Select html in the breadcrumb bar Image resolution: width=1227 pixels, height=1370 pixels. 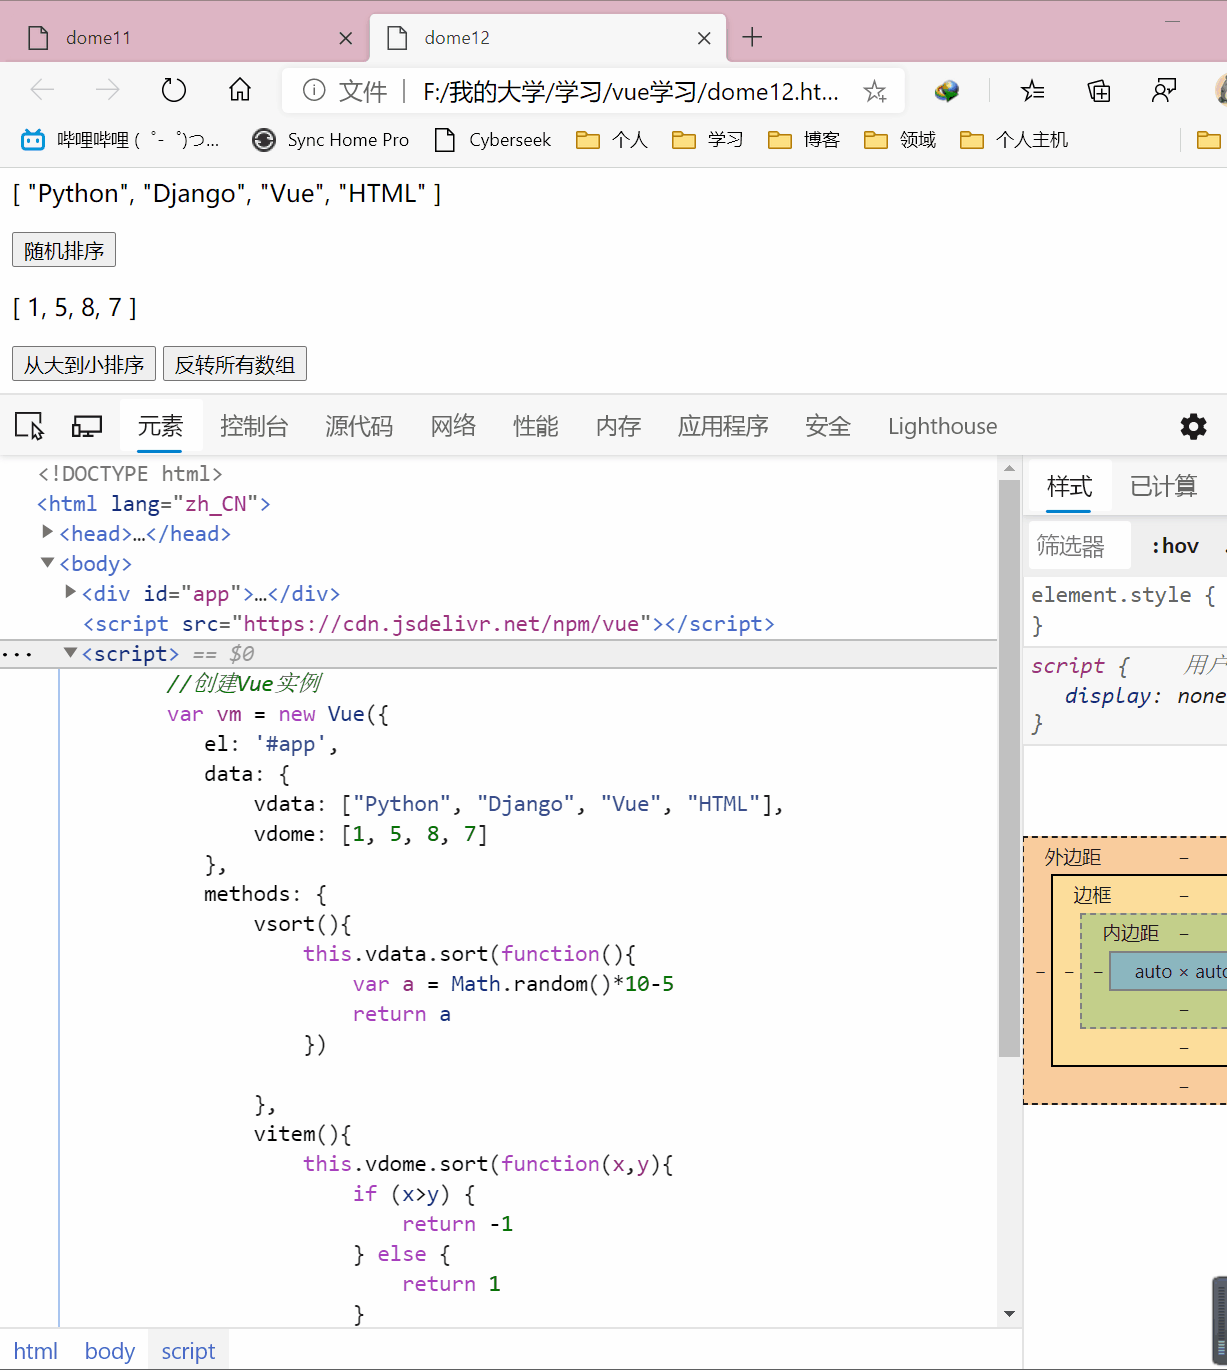click(36, 1351)
